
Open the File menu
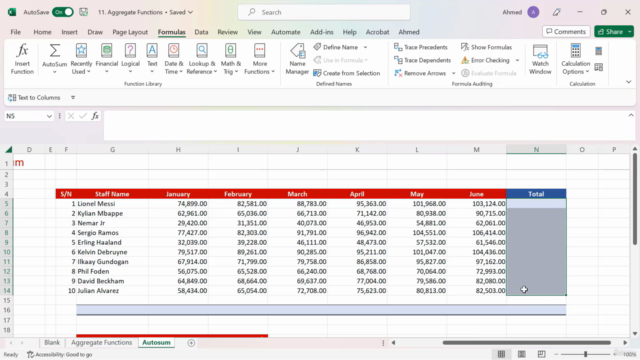[16, 32]
